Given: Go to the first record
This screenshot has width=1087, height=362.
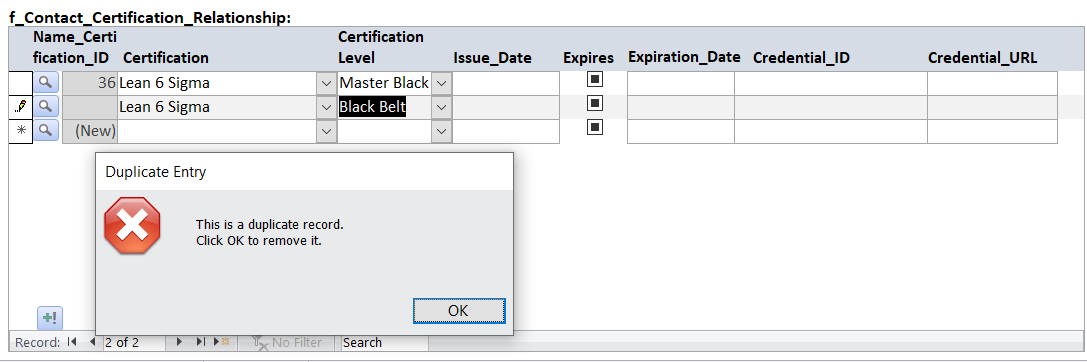Looking at the screenshot, I should [x=72, y=342].
